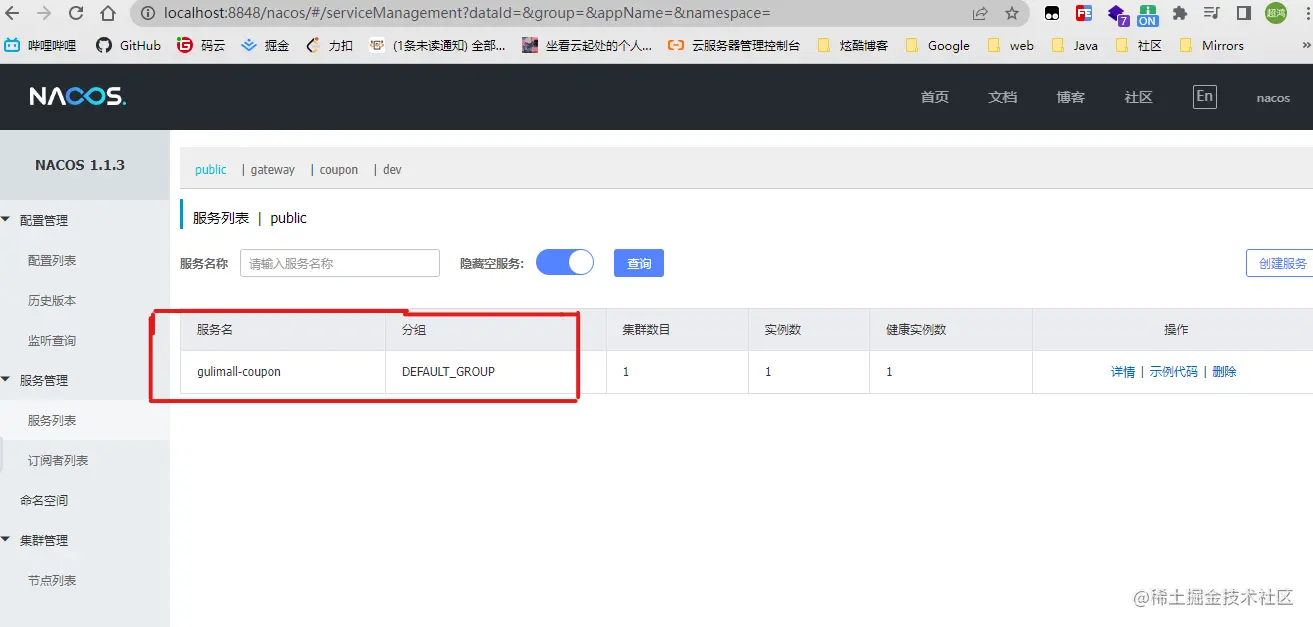Select the public namespace tab
This screenshot has width=1313, height=627.
[210, 170]
